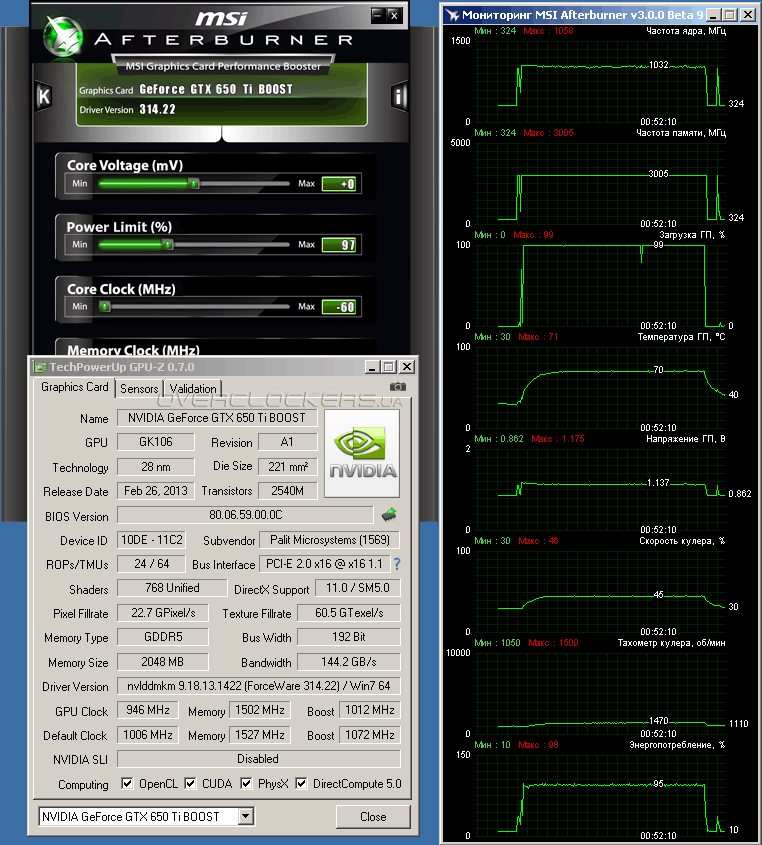Close GPU-Z with the title bar X
The width and height of the screenshot is (762, 845).
click(407, 367)
